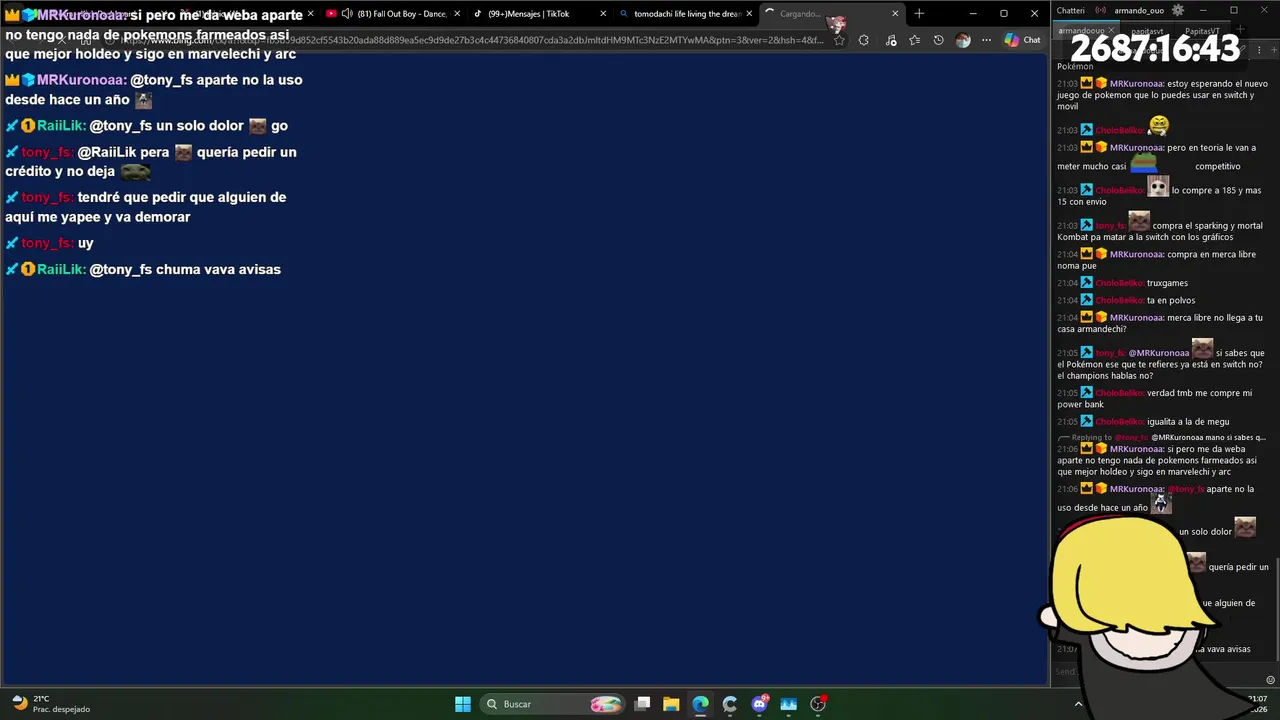Image resolution: width=1280 pixels, height=720 pixels.
Task: Open Microsoft Edge from taskbar
Action: (x=700, y=704)
